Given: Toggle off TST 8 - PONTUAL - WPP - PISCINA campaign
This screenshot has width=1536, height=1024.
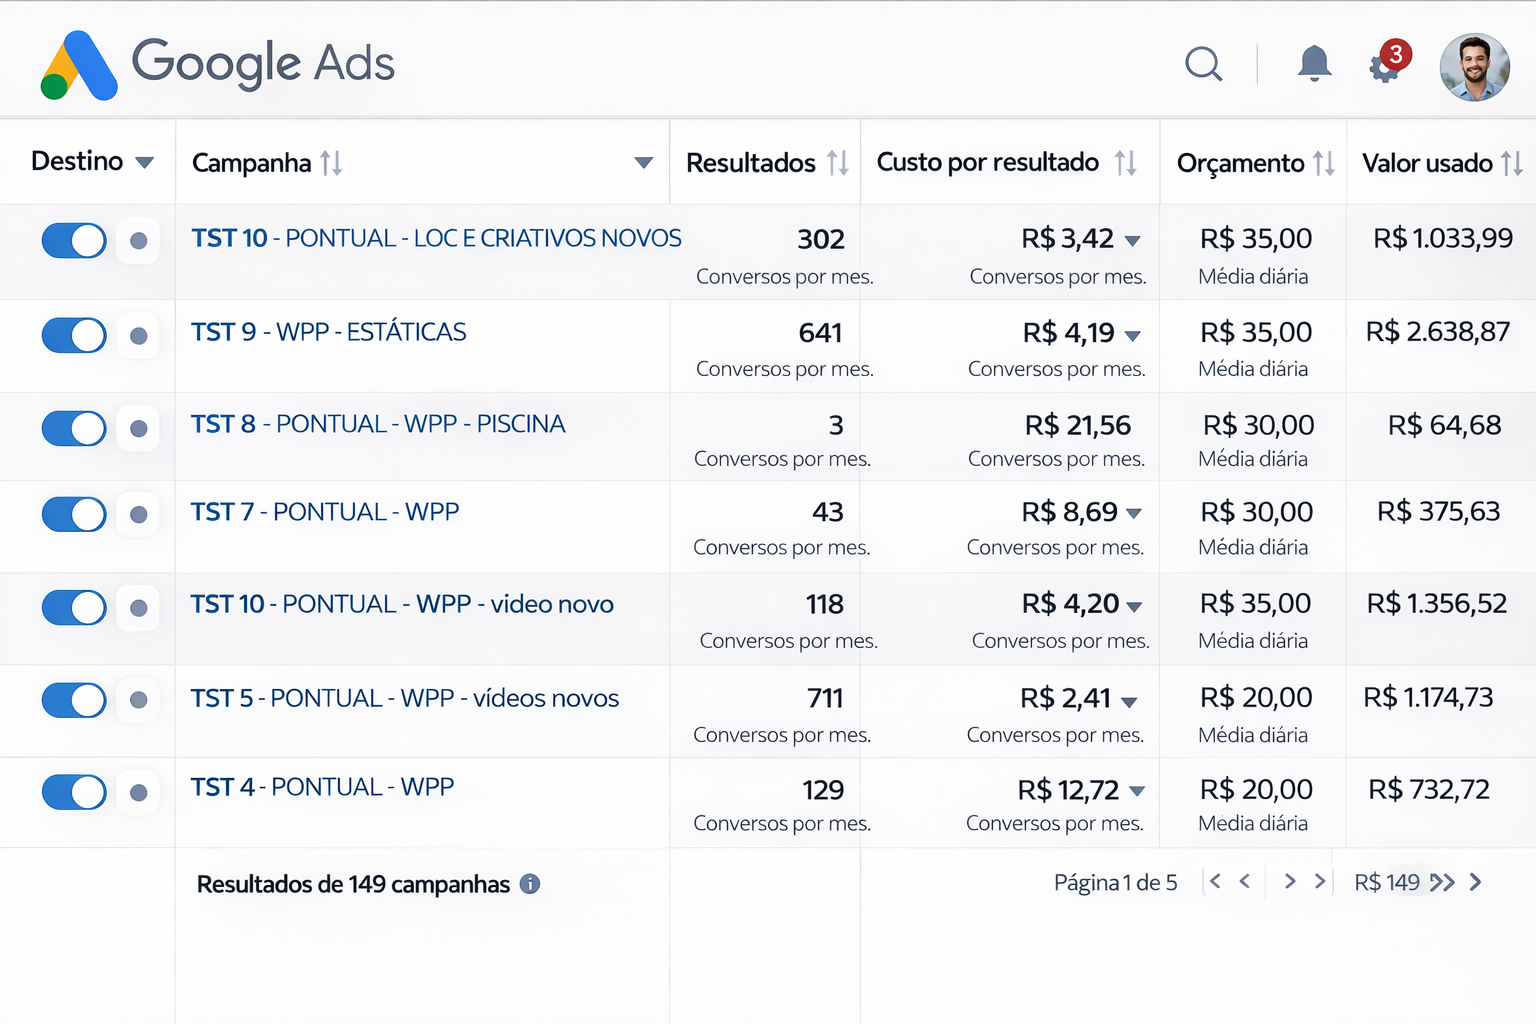Looking at the screenshot, I should coord(74,428).
